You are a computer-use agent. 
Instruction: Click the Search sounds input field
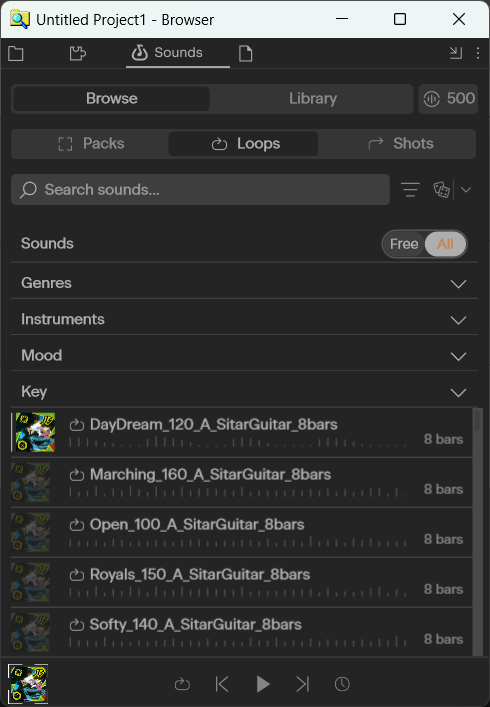pos(200,190)
